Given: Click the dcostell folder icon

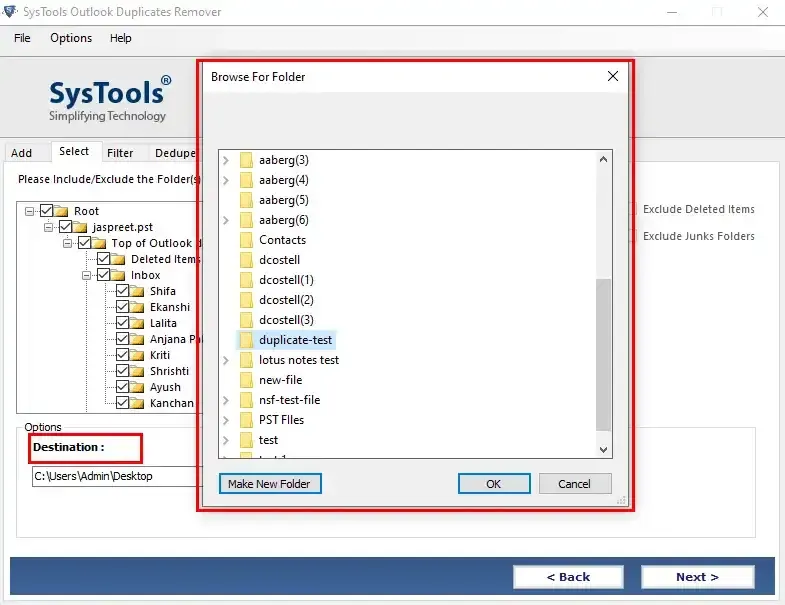Looking at the screenshot, I should click(x=246, y=260).
